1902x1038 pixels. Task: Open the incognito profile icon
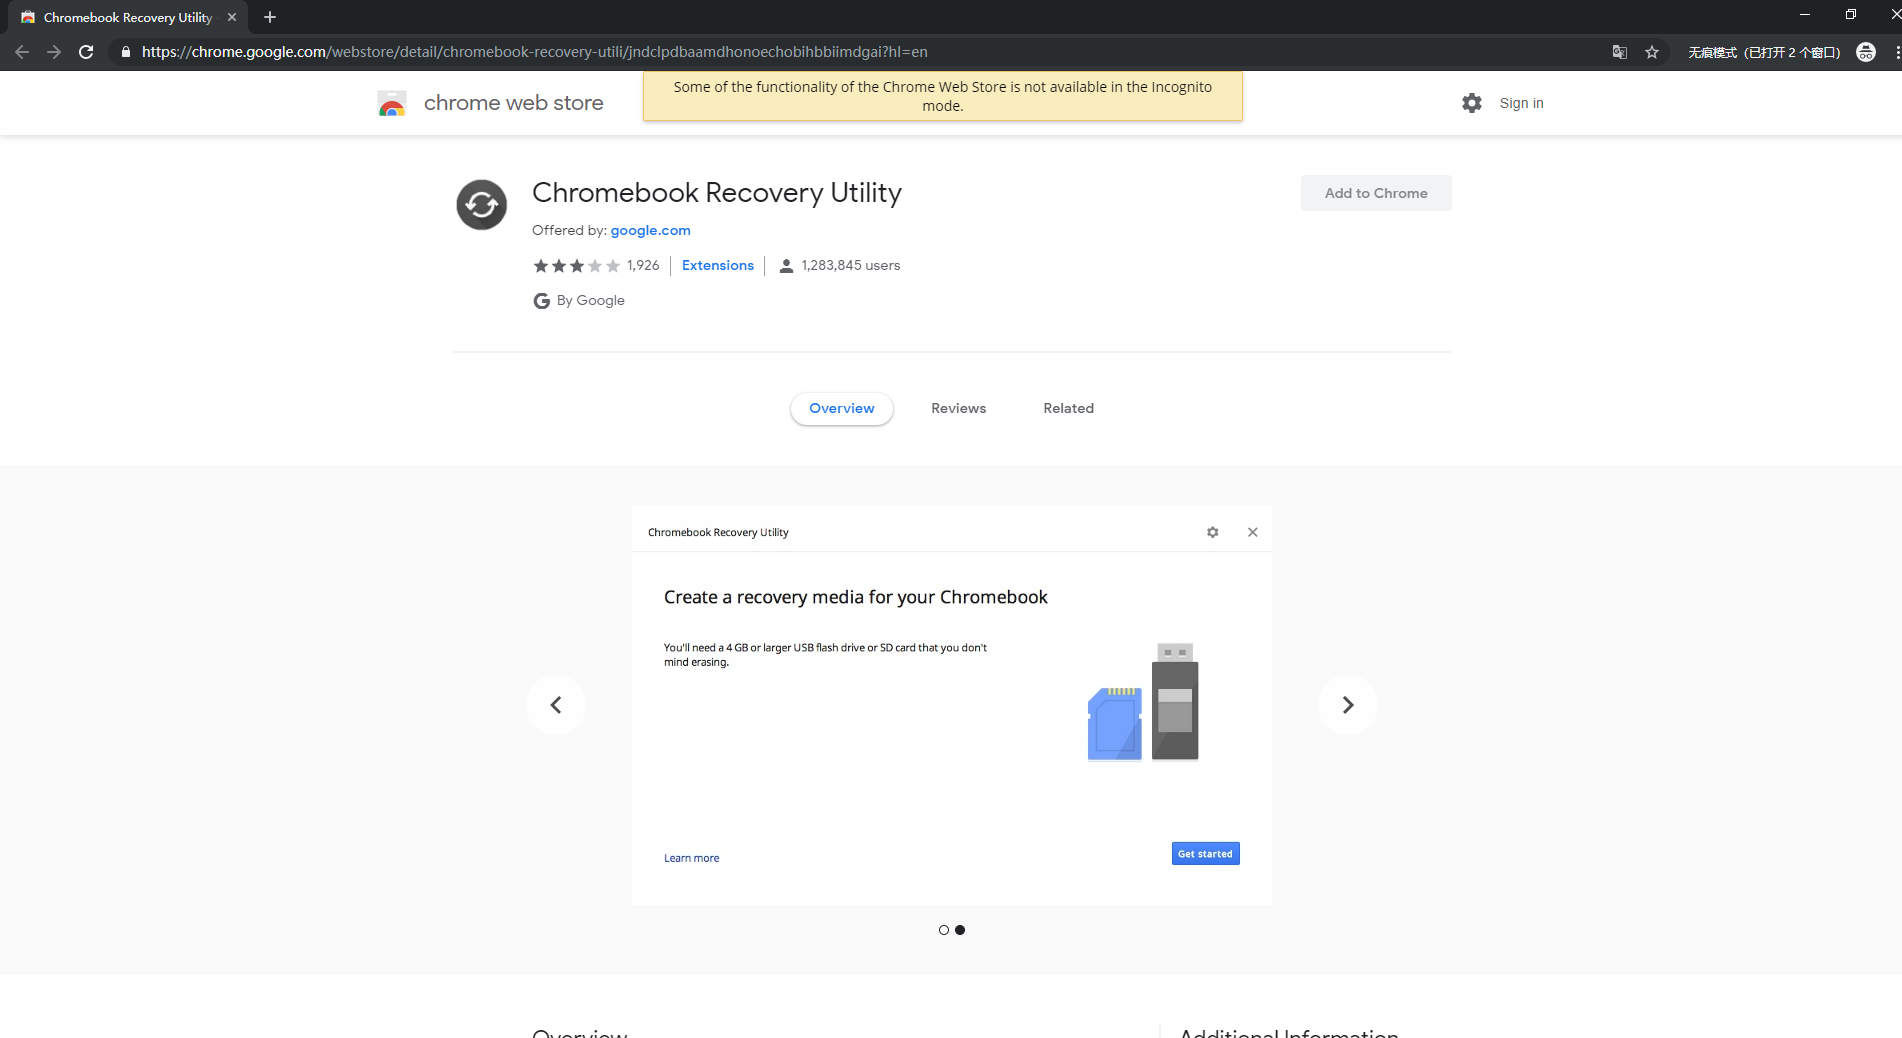click(1865, 52)
